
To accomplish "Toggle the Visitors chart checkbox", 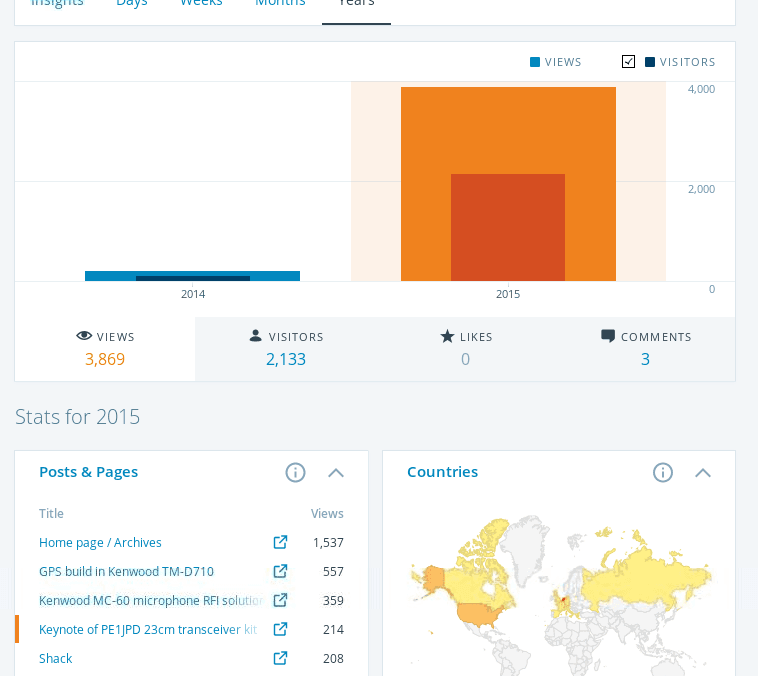I will (628, 62).
